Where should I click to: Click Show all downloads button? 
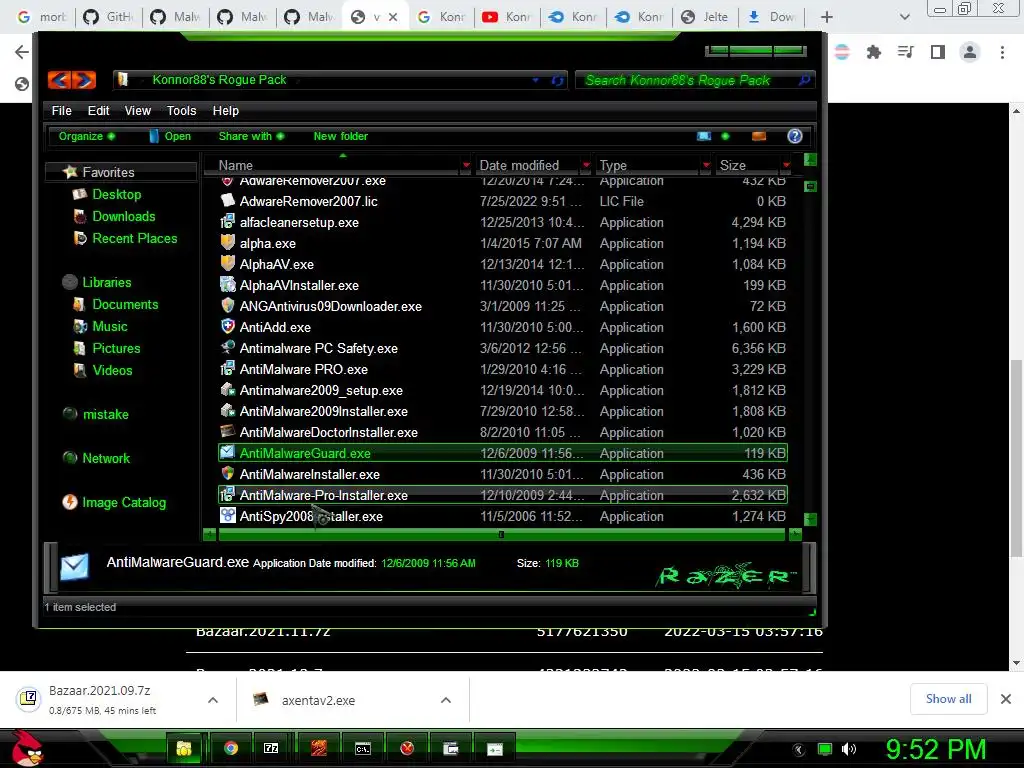coord(948,699)
